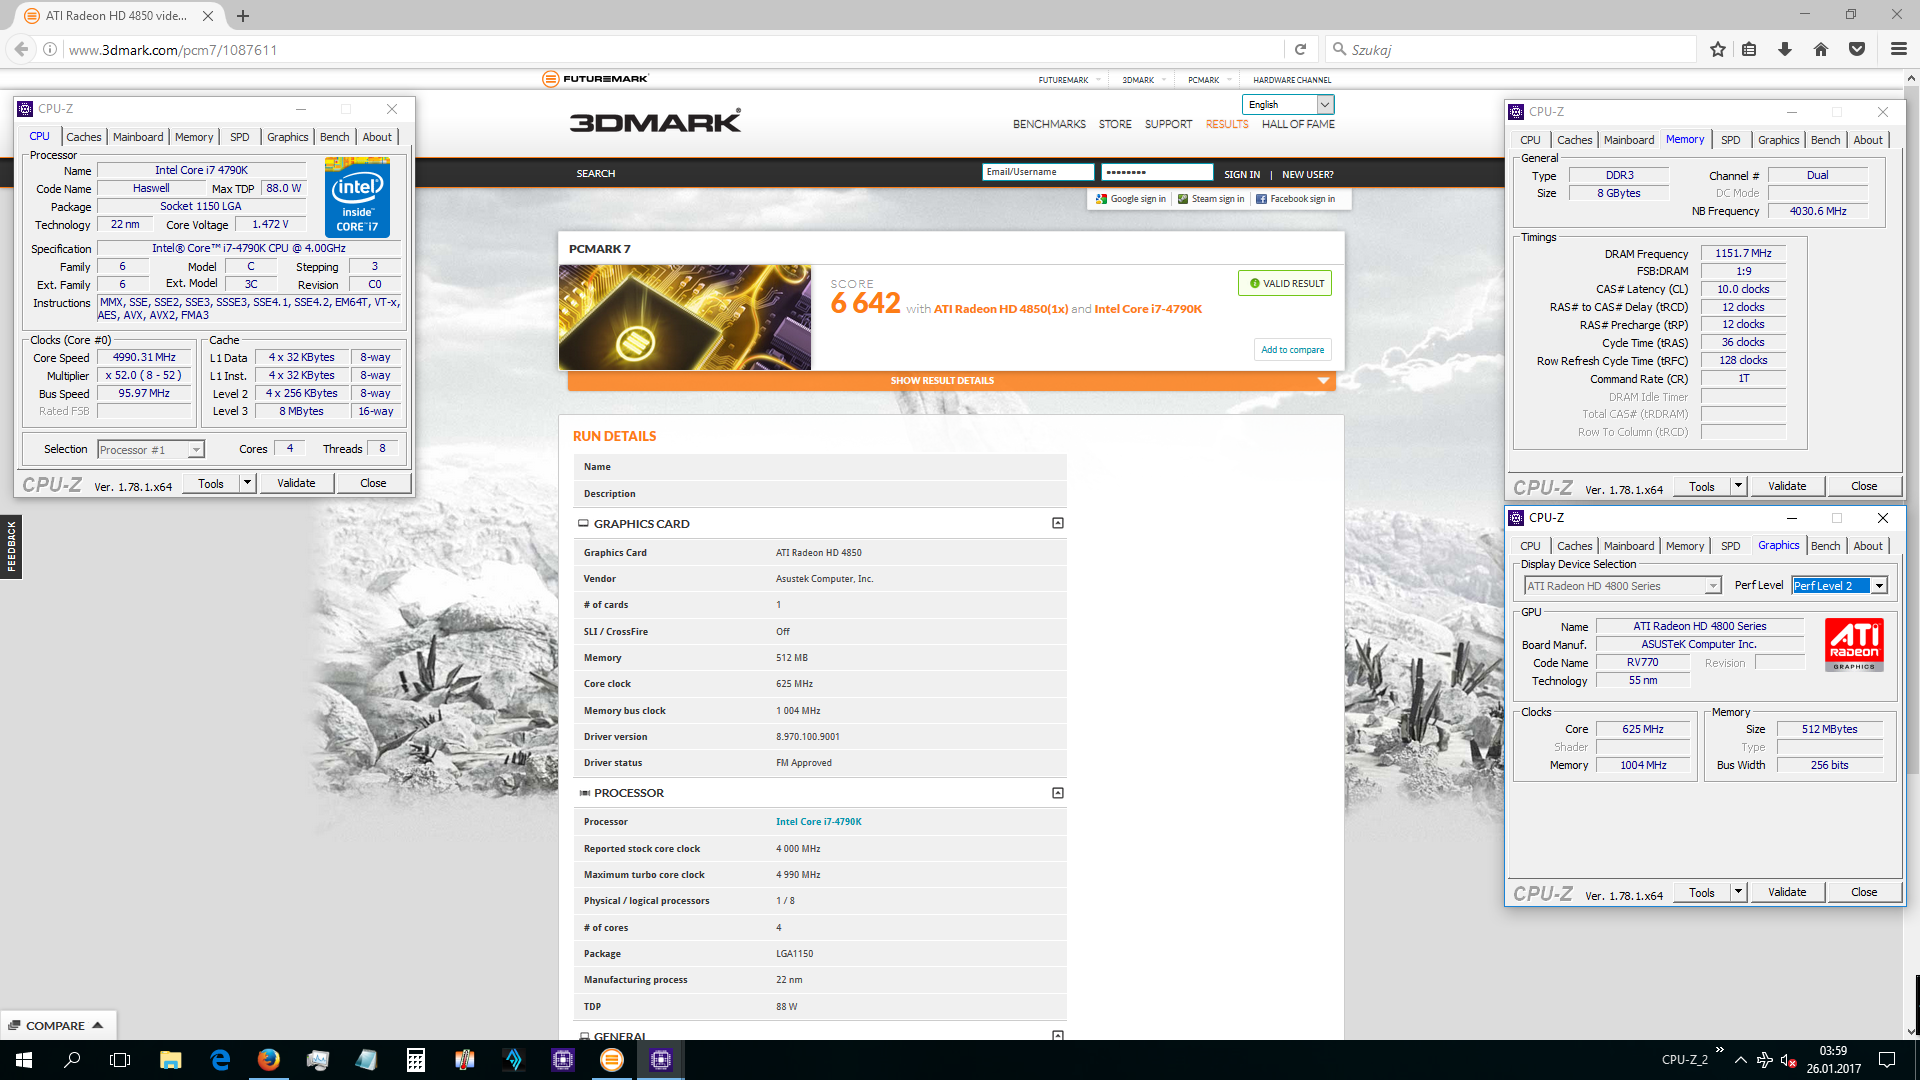
Task: Open Tools dropdown arrow in Graphics CPU-Z window
Action: 1738,892
